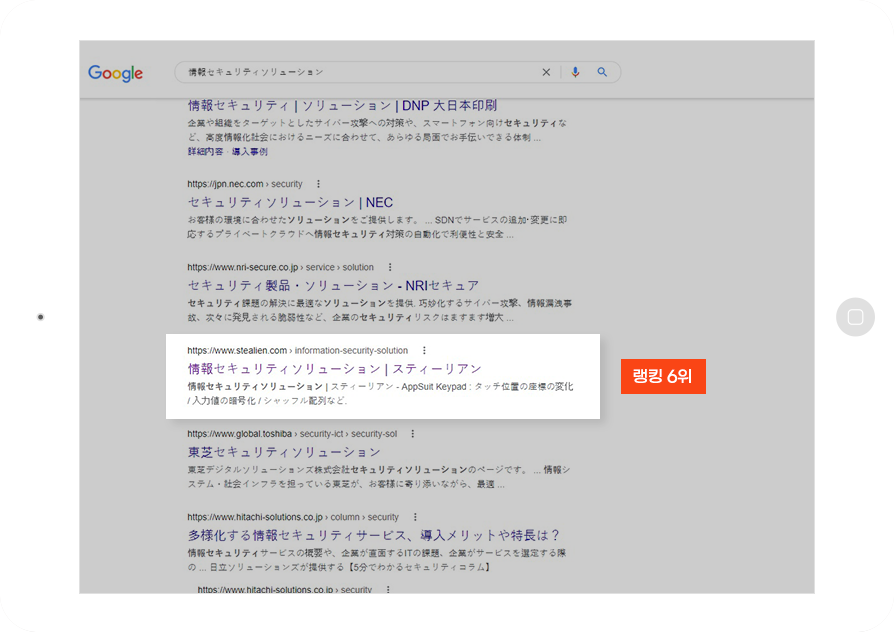This screenshot has width=894, height=632.
Task: Clear the search box with X icon
Action: [546, 72]
